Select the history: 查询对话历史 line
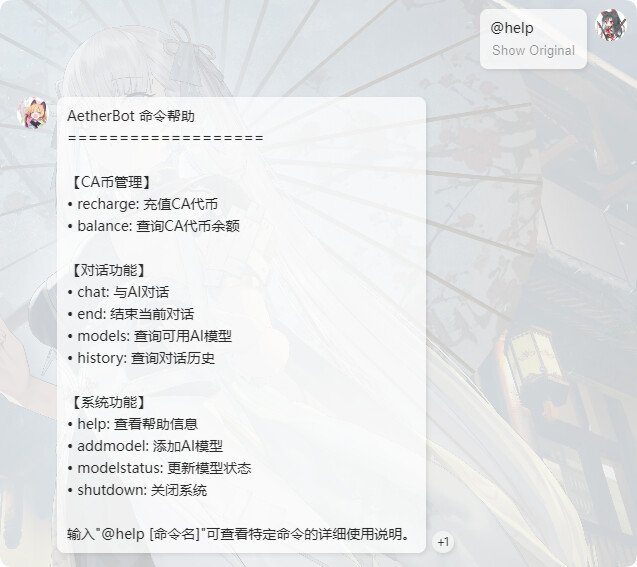The height and width of the screenshot is (567, 637). click(141, 358)
